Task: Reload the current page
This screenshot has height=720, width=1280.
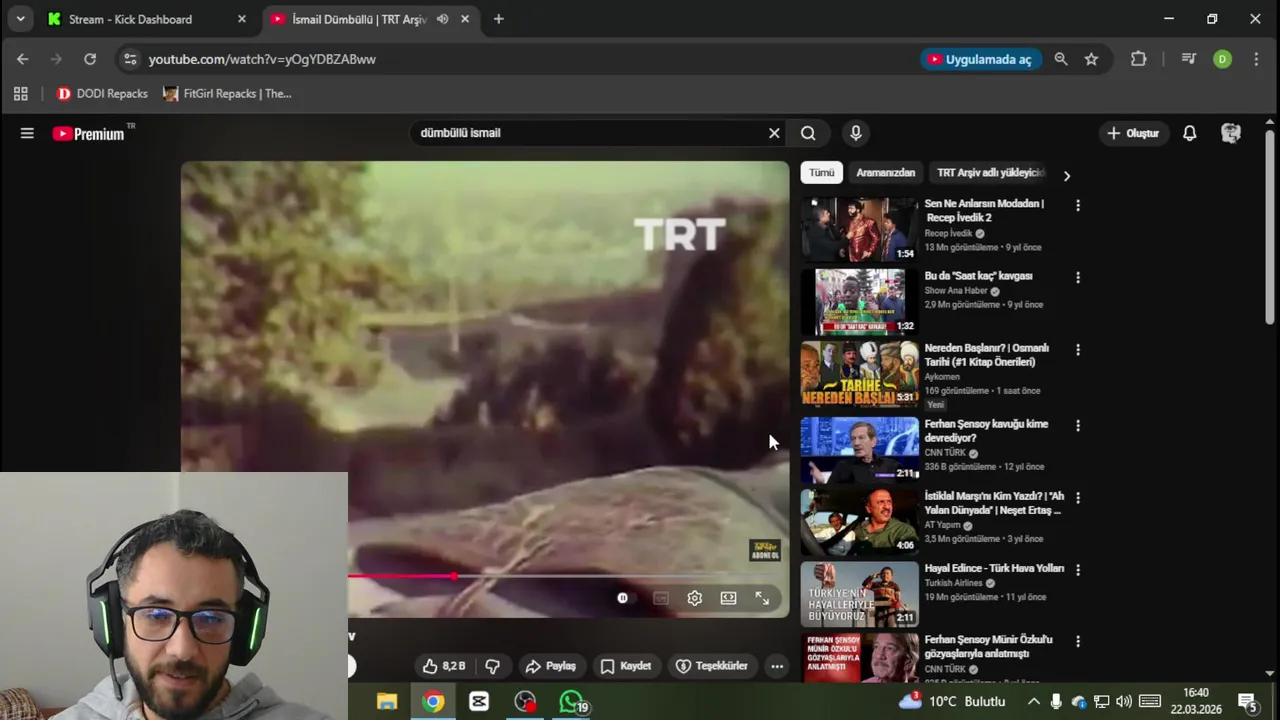Action: click(90, 59)
